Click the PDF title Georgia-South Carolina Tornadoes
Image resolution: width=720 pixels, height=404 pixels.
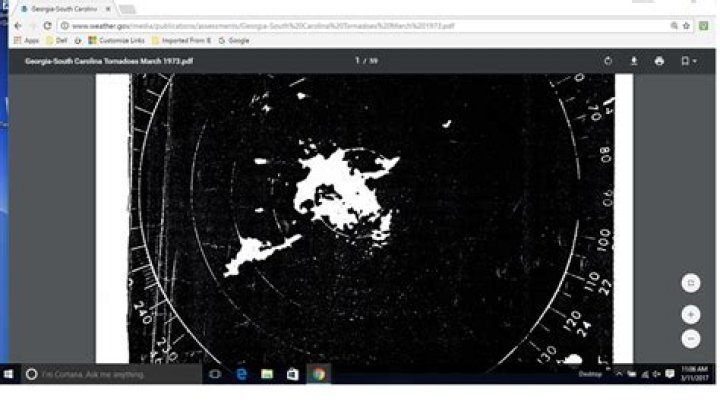(x=109, y=61)
